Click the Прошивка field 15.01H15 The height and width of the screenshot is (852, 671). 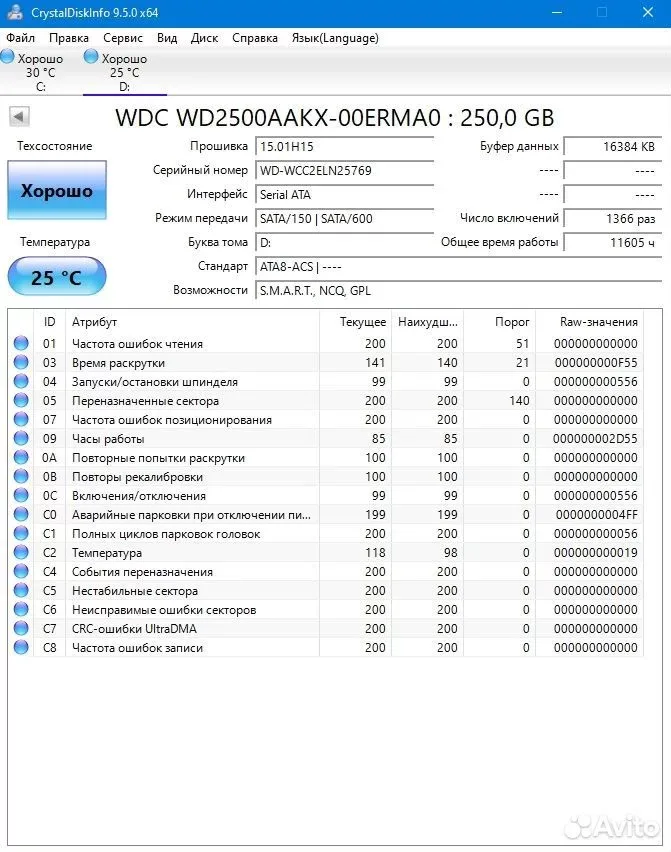point(344,146)
